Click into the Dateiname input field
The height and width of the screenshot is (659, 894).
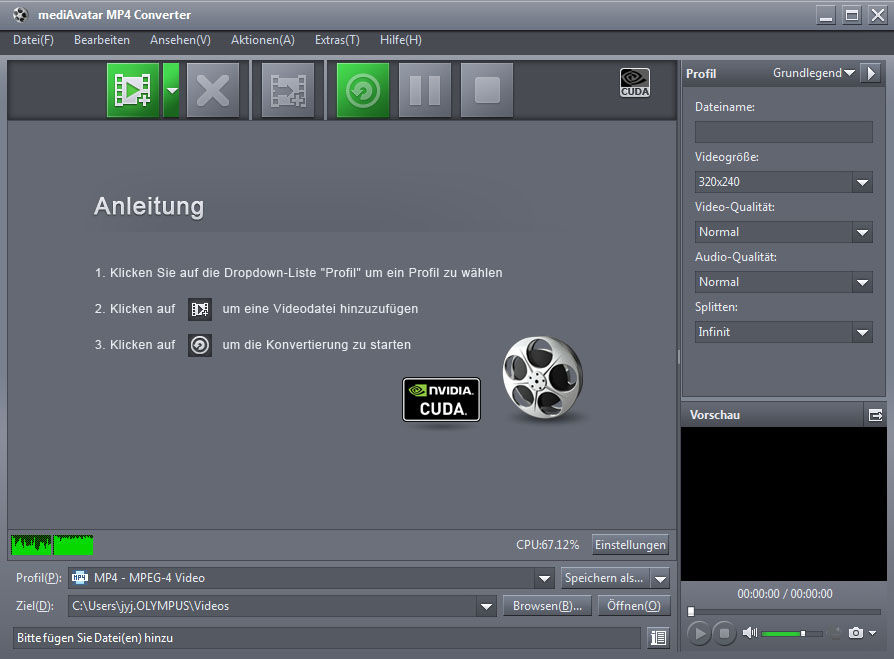[783, 132]
